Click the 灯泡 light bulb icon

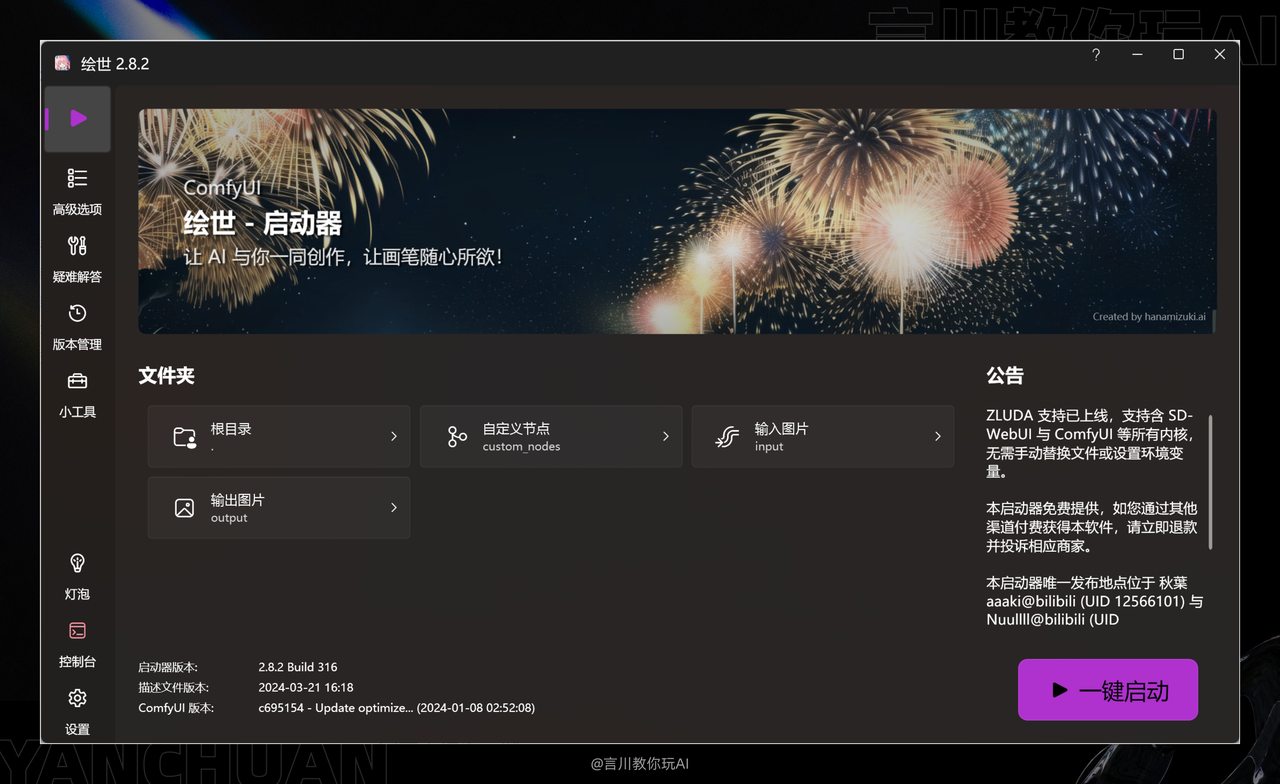(77, 563)
